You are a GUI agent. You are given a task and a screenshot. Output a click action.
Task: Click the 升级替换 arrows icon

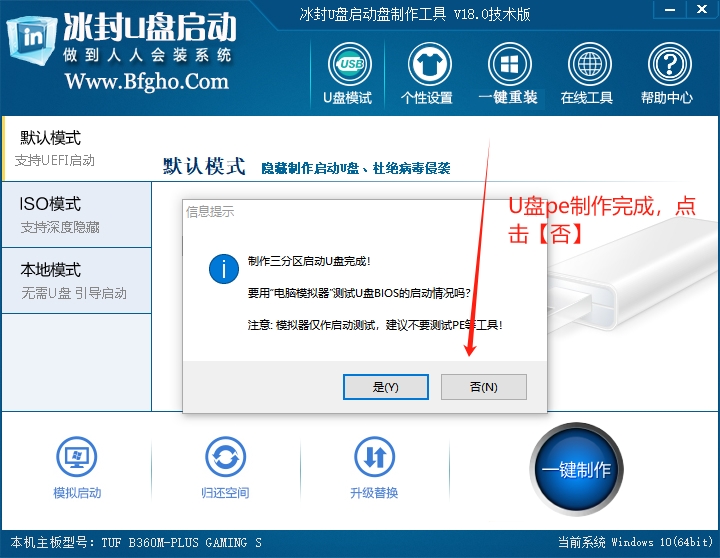374,459
